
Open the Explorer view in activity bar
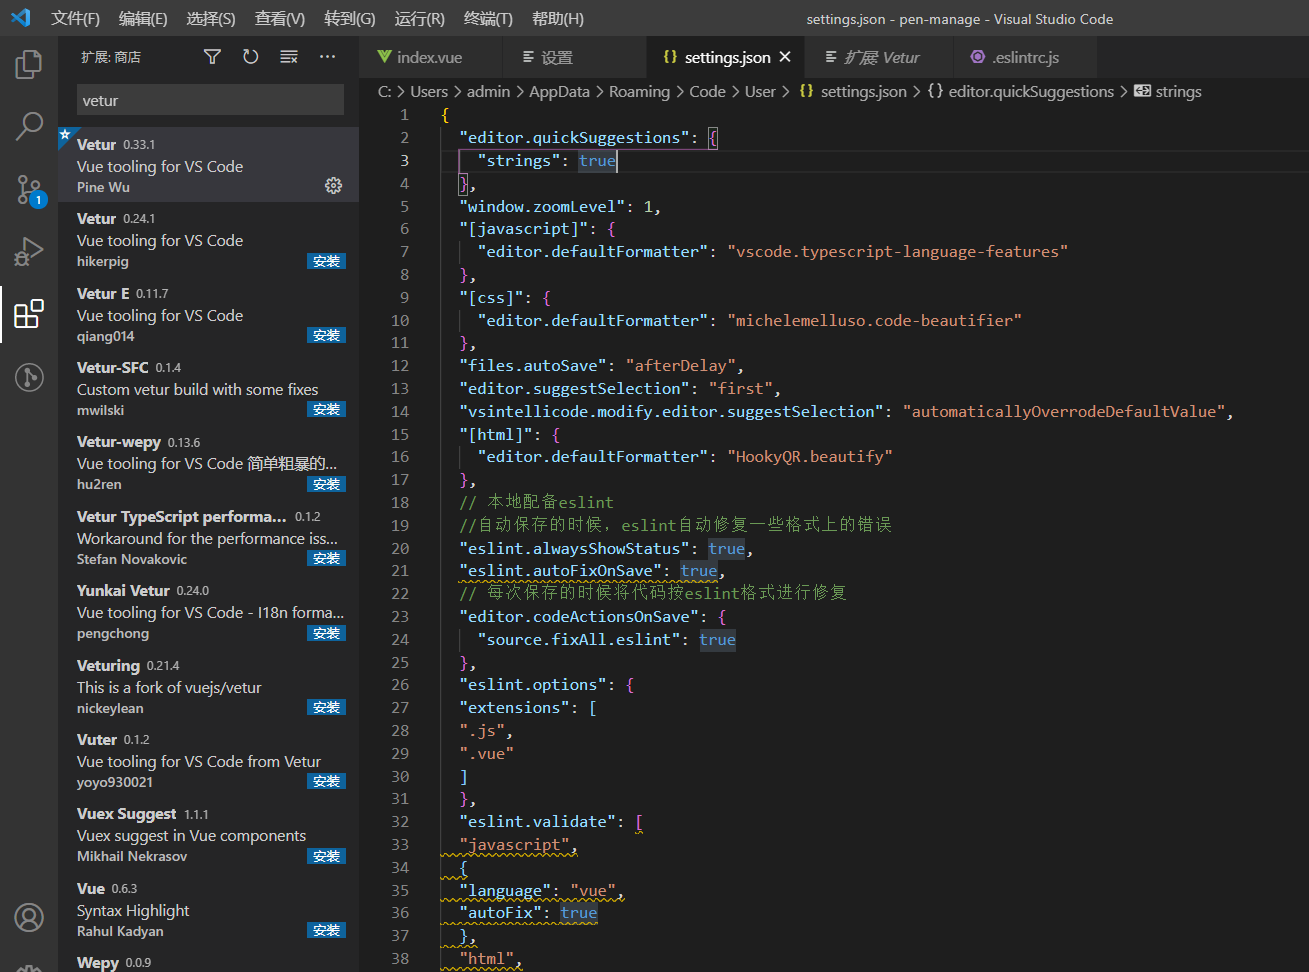coord(29,64)
